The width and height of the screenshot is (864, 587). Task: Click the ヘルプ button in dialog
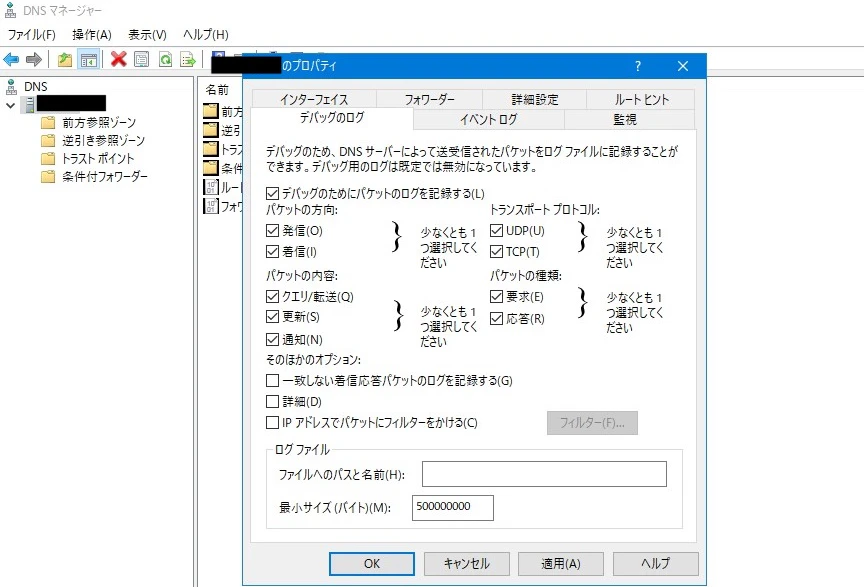(656, 564)
